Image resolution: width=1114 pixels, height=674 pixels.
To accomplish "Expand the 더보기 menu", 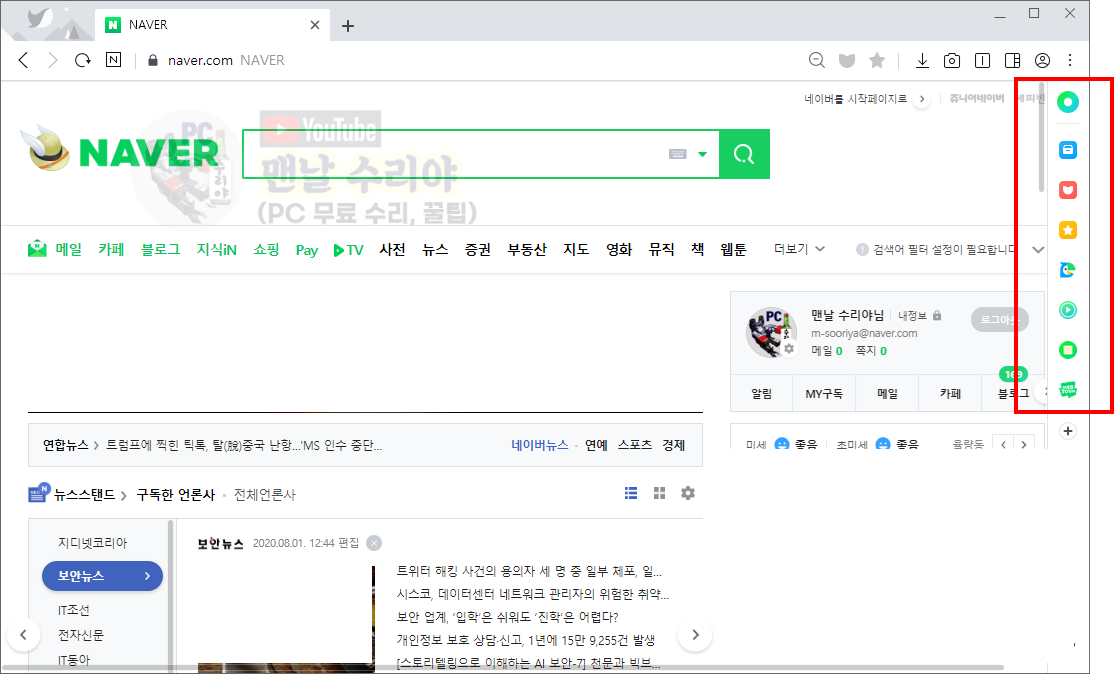I will pyautogui.click(x=799, y=249).
